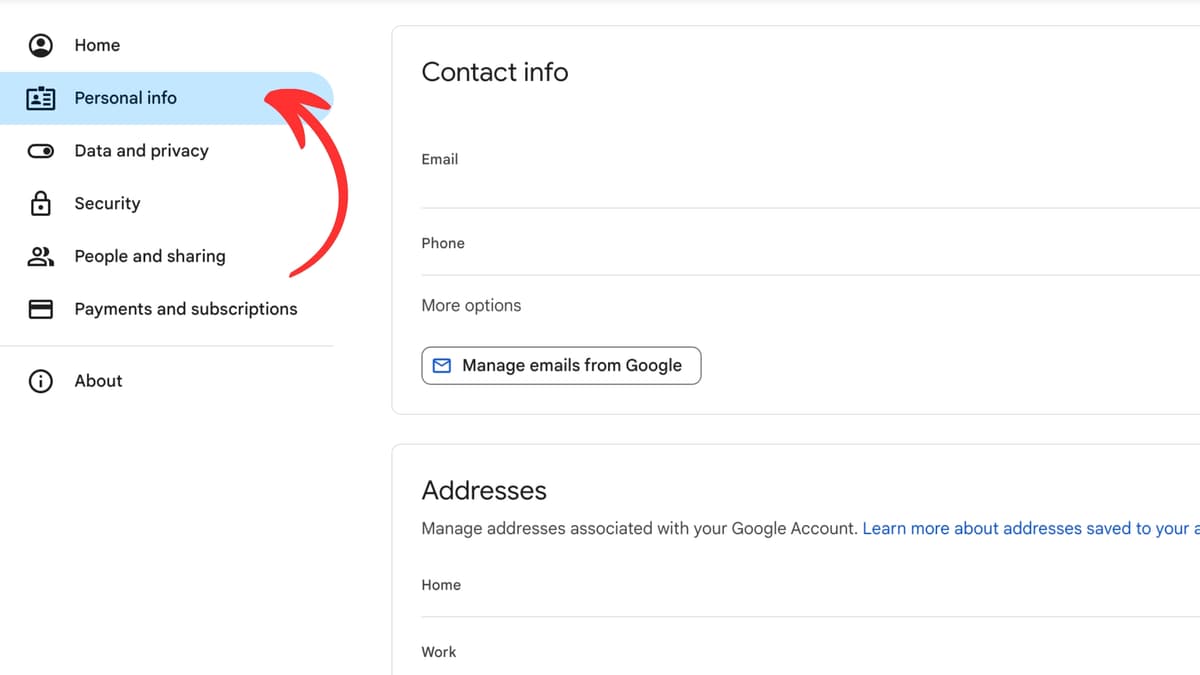The image size is (1200, 675).
Task: Click the Manage emails from Google button
Action: tap(561, 366)
